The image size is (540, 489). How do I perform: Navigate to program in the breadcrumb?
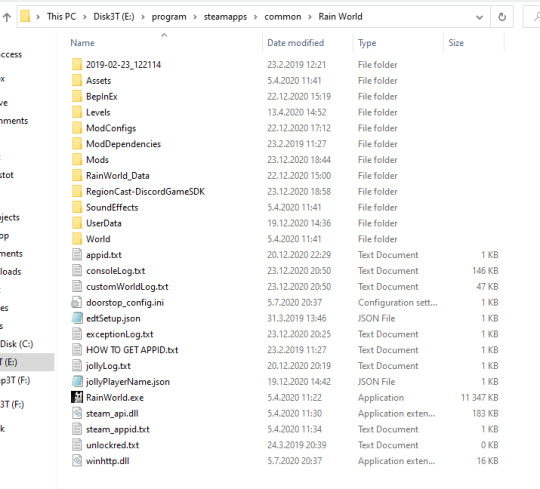[x=169, y=17]
